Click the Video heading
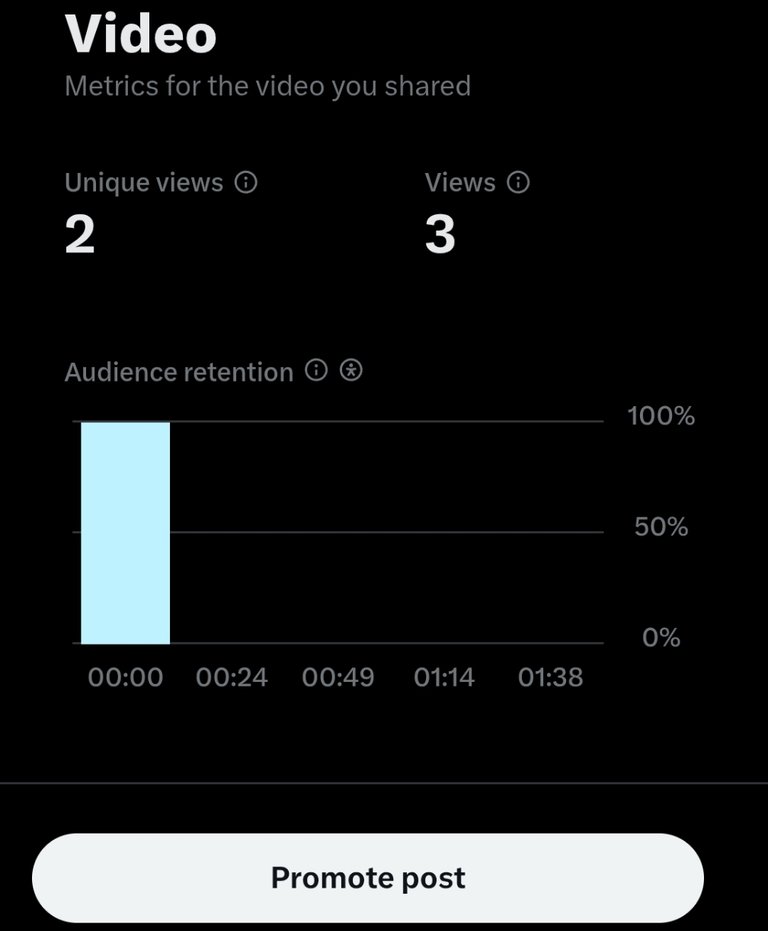Screen dimensions: 768x931 tap(141, 33)
